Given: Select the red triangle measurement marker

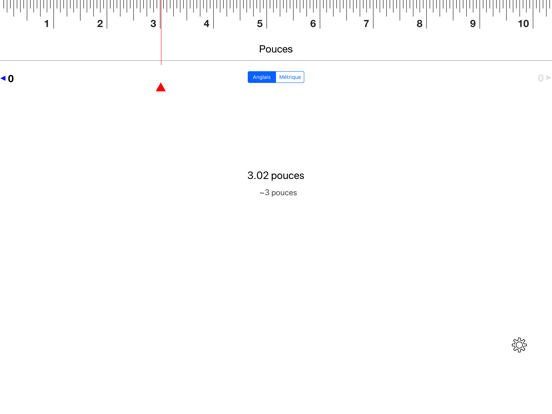Looking at the screenshot, I should (161, 87).
